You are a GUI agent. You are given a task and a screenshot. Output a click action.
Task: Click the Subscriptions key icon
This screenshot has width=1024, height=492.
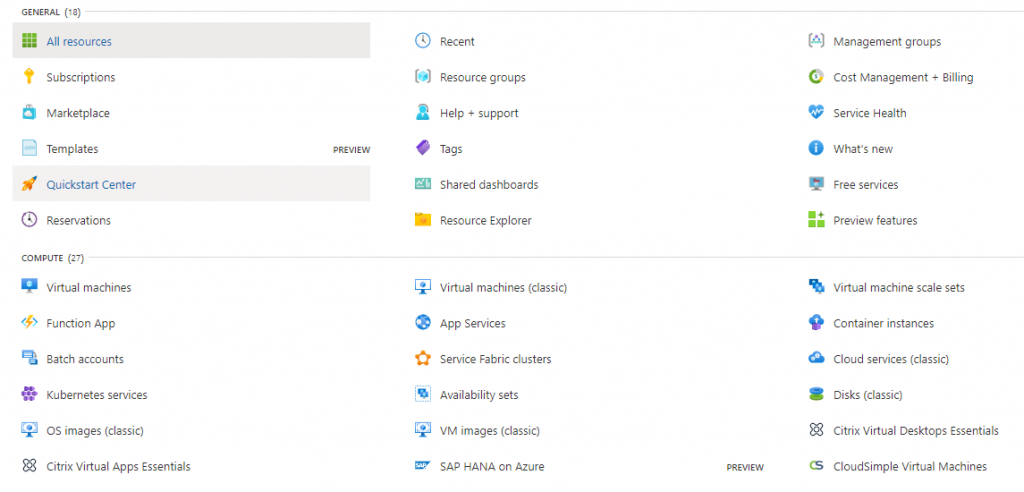point(29,76)
